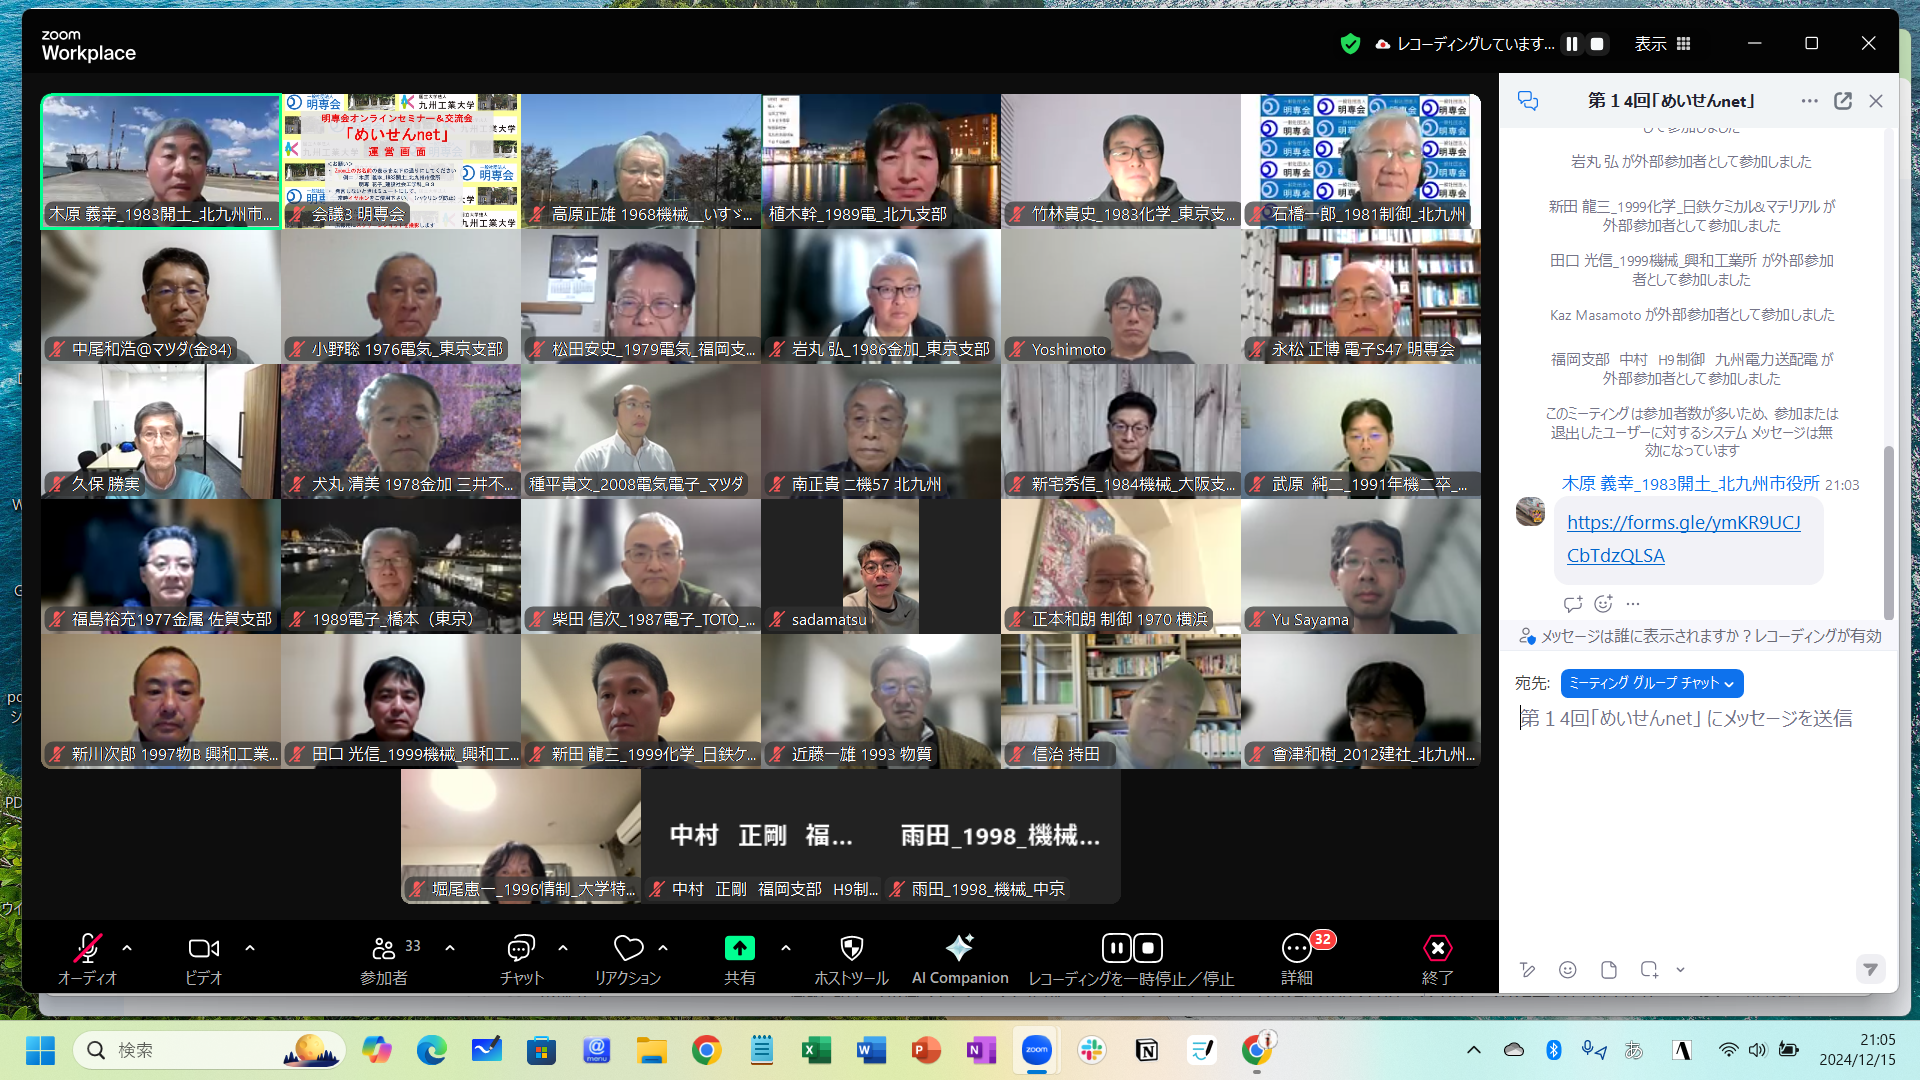
Task: Expand video options arrow next to ビデオ
Action: [250, 948]
